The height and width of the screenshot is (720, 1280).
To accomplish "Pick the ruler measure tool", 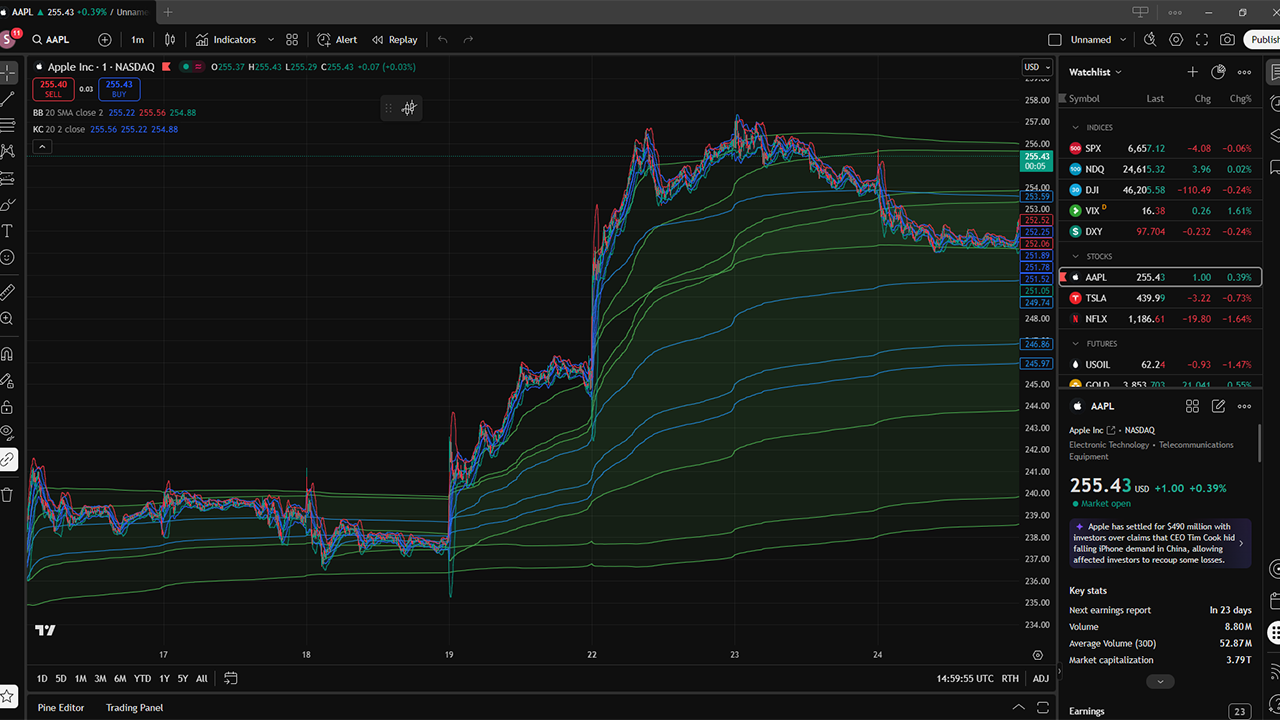I will [7, 292].
